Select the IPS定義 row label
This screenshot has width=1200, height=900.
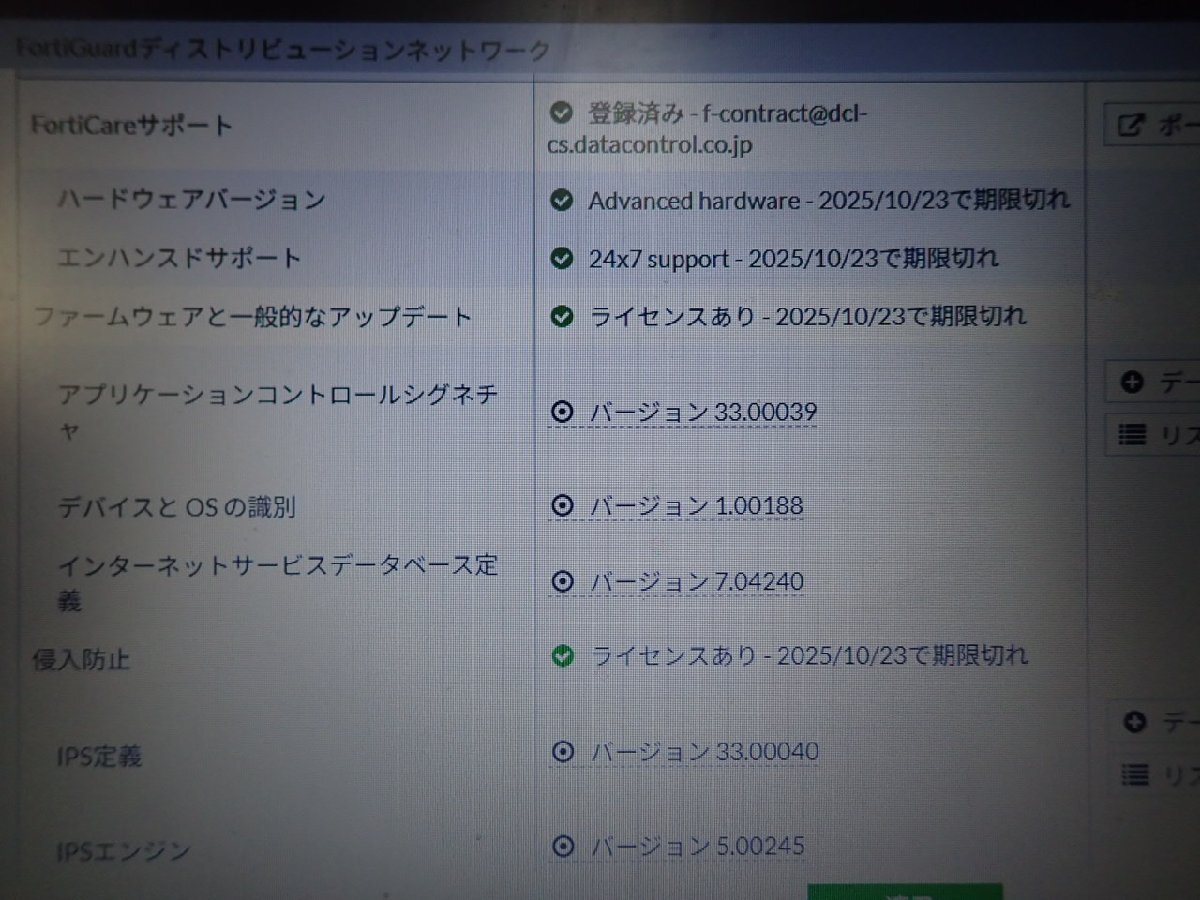100,756
